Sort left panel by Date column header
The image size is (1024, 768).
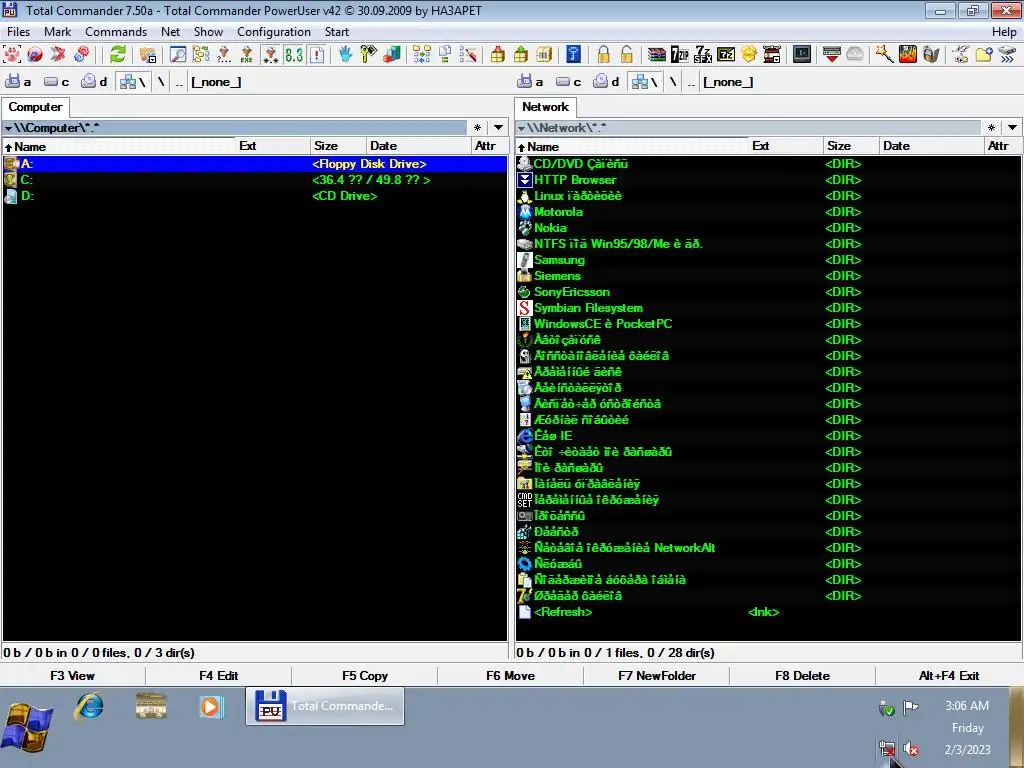(418, 146)
